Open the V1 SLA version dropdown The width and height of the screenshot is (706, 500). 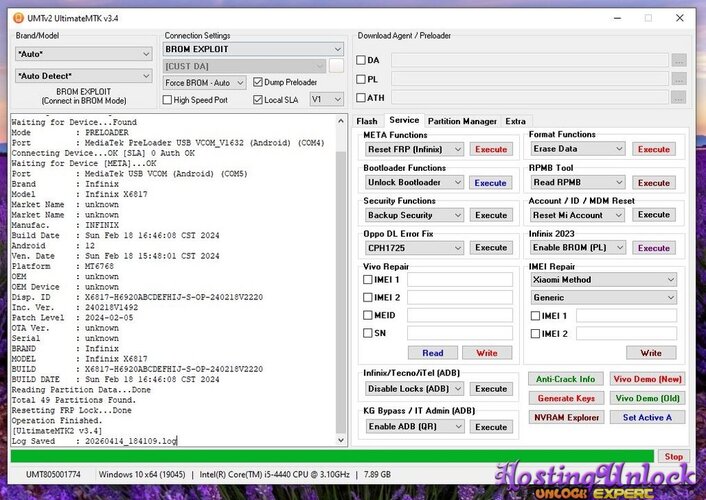(x=326, y=99)
